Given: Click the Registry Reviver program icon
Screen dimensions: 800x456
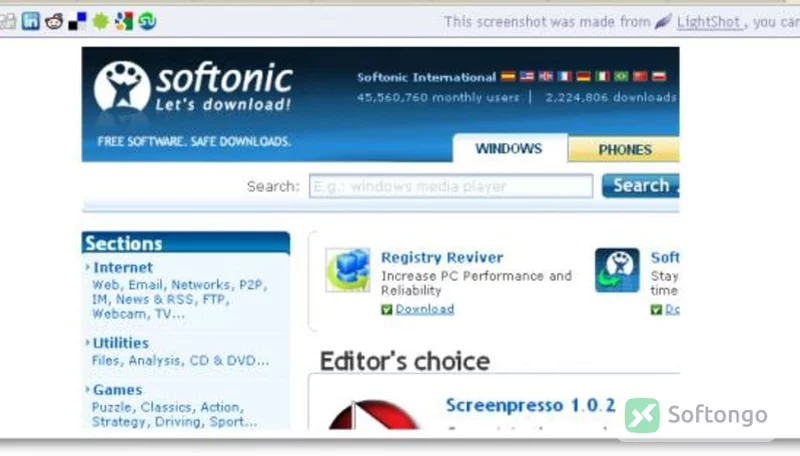Looking at the screenshot, I should click(348, 270).
